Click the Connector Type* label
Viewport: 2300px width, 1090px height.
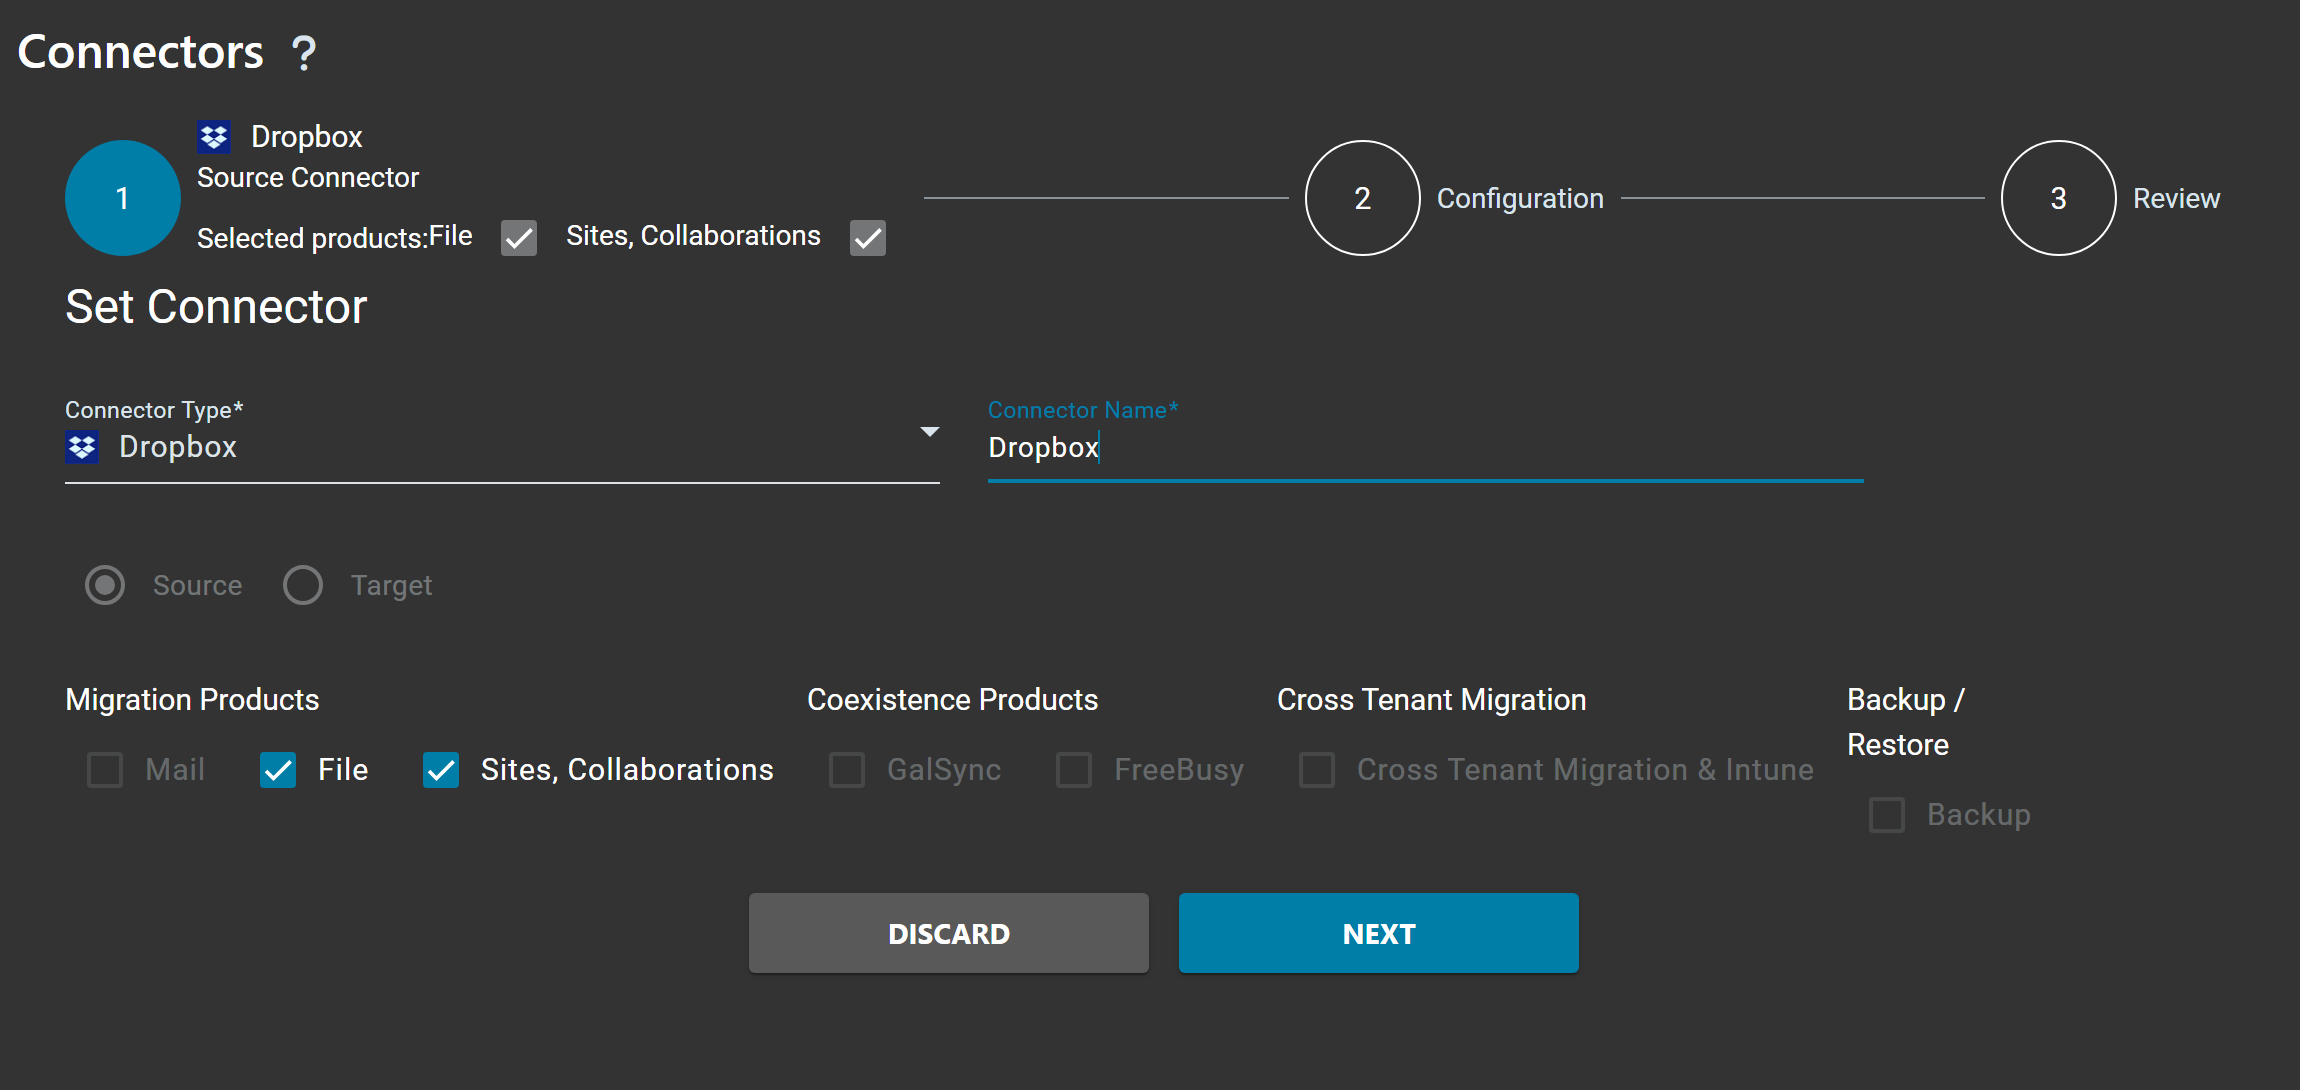[x=154, y=410]
